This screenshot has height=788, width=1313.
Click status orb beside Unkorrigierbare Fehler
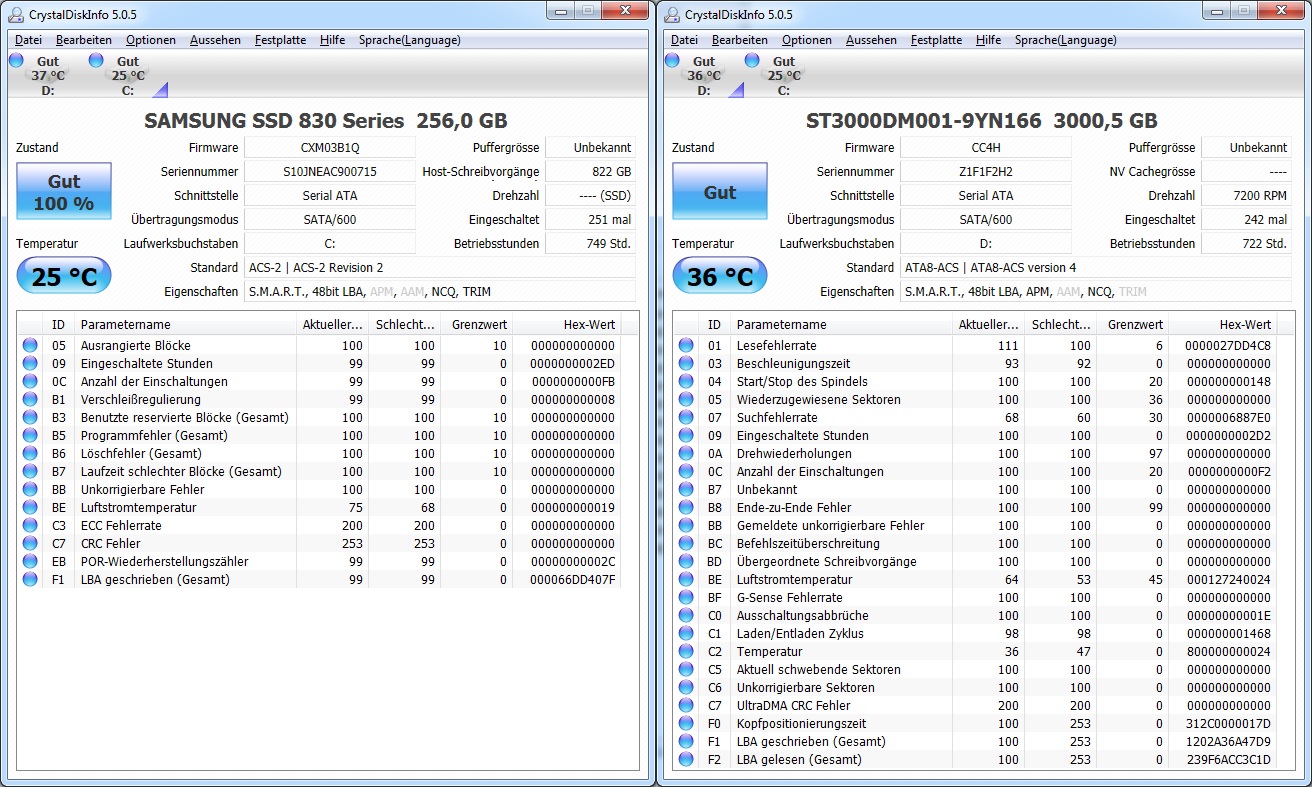(30, 489)
